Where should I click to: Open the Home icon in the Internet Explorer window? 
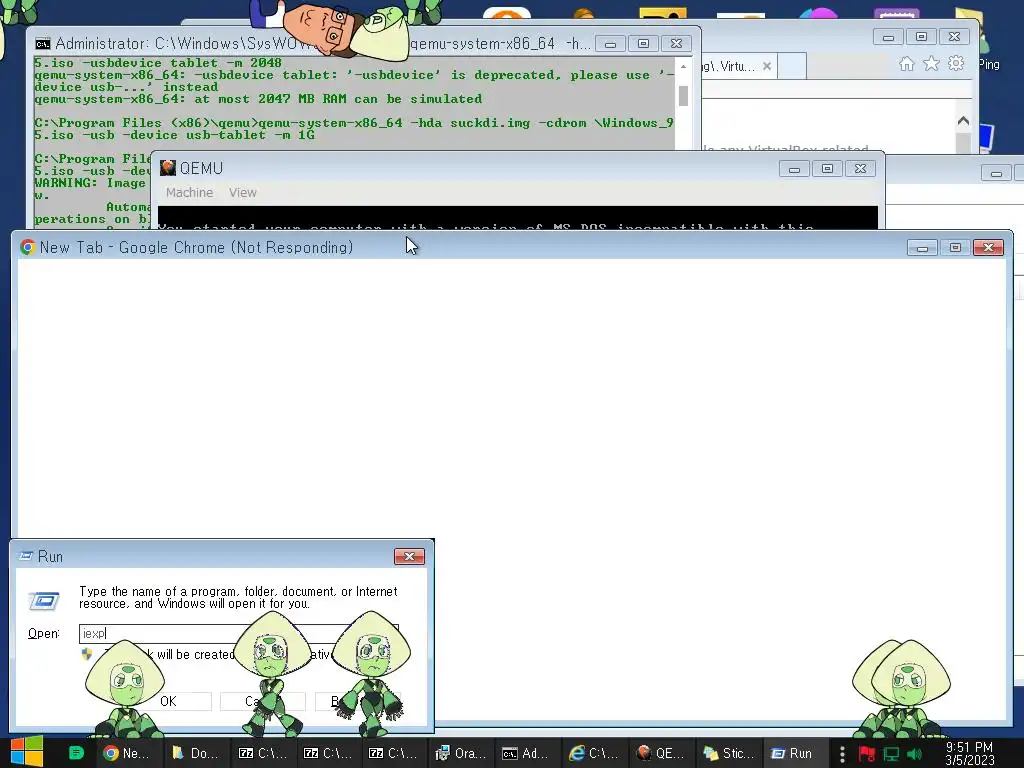coord(906,63)
